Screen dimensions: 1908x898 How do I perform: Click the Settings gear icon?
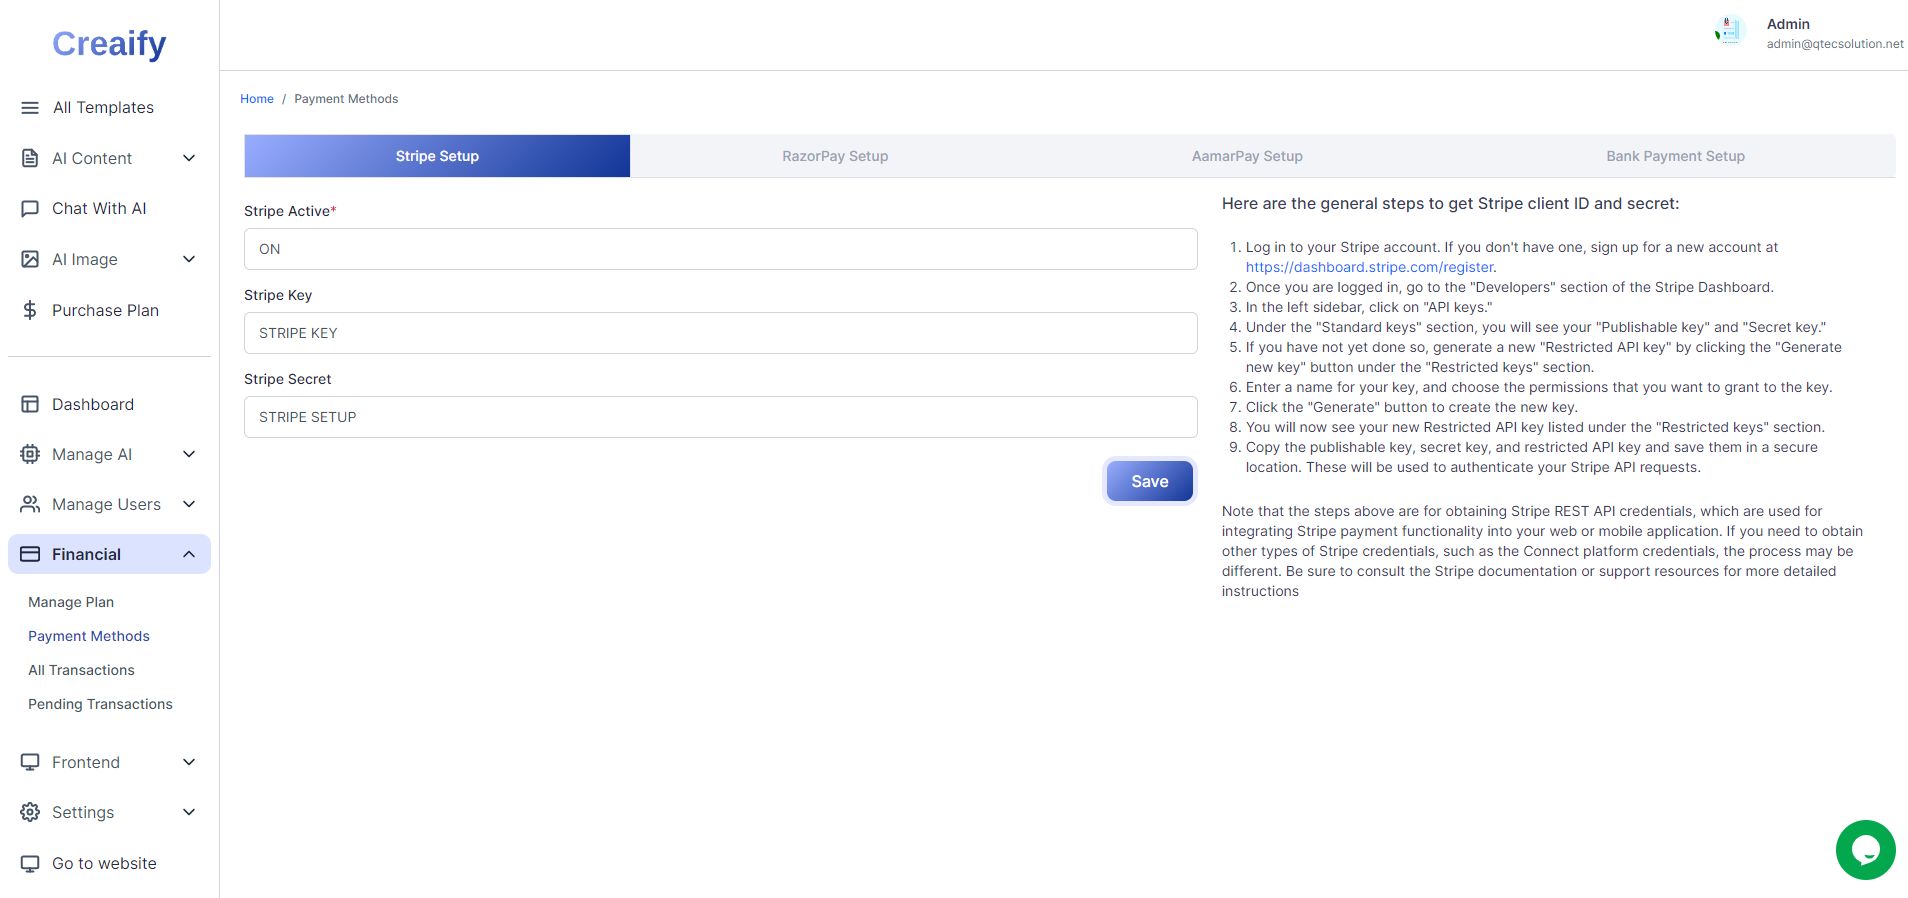pyautogui.click(x=30, y=812)
